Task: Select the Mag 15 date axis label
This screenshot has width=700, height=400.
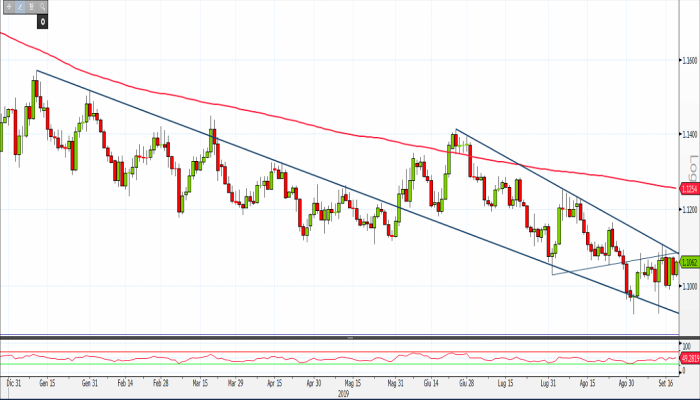Action: tap(353, 383)
